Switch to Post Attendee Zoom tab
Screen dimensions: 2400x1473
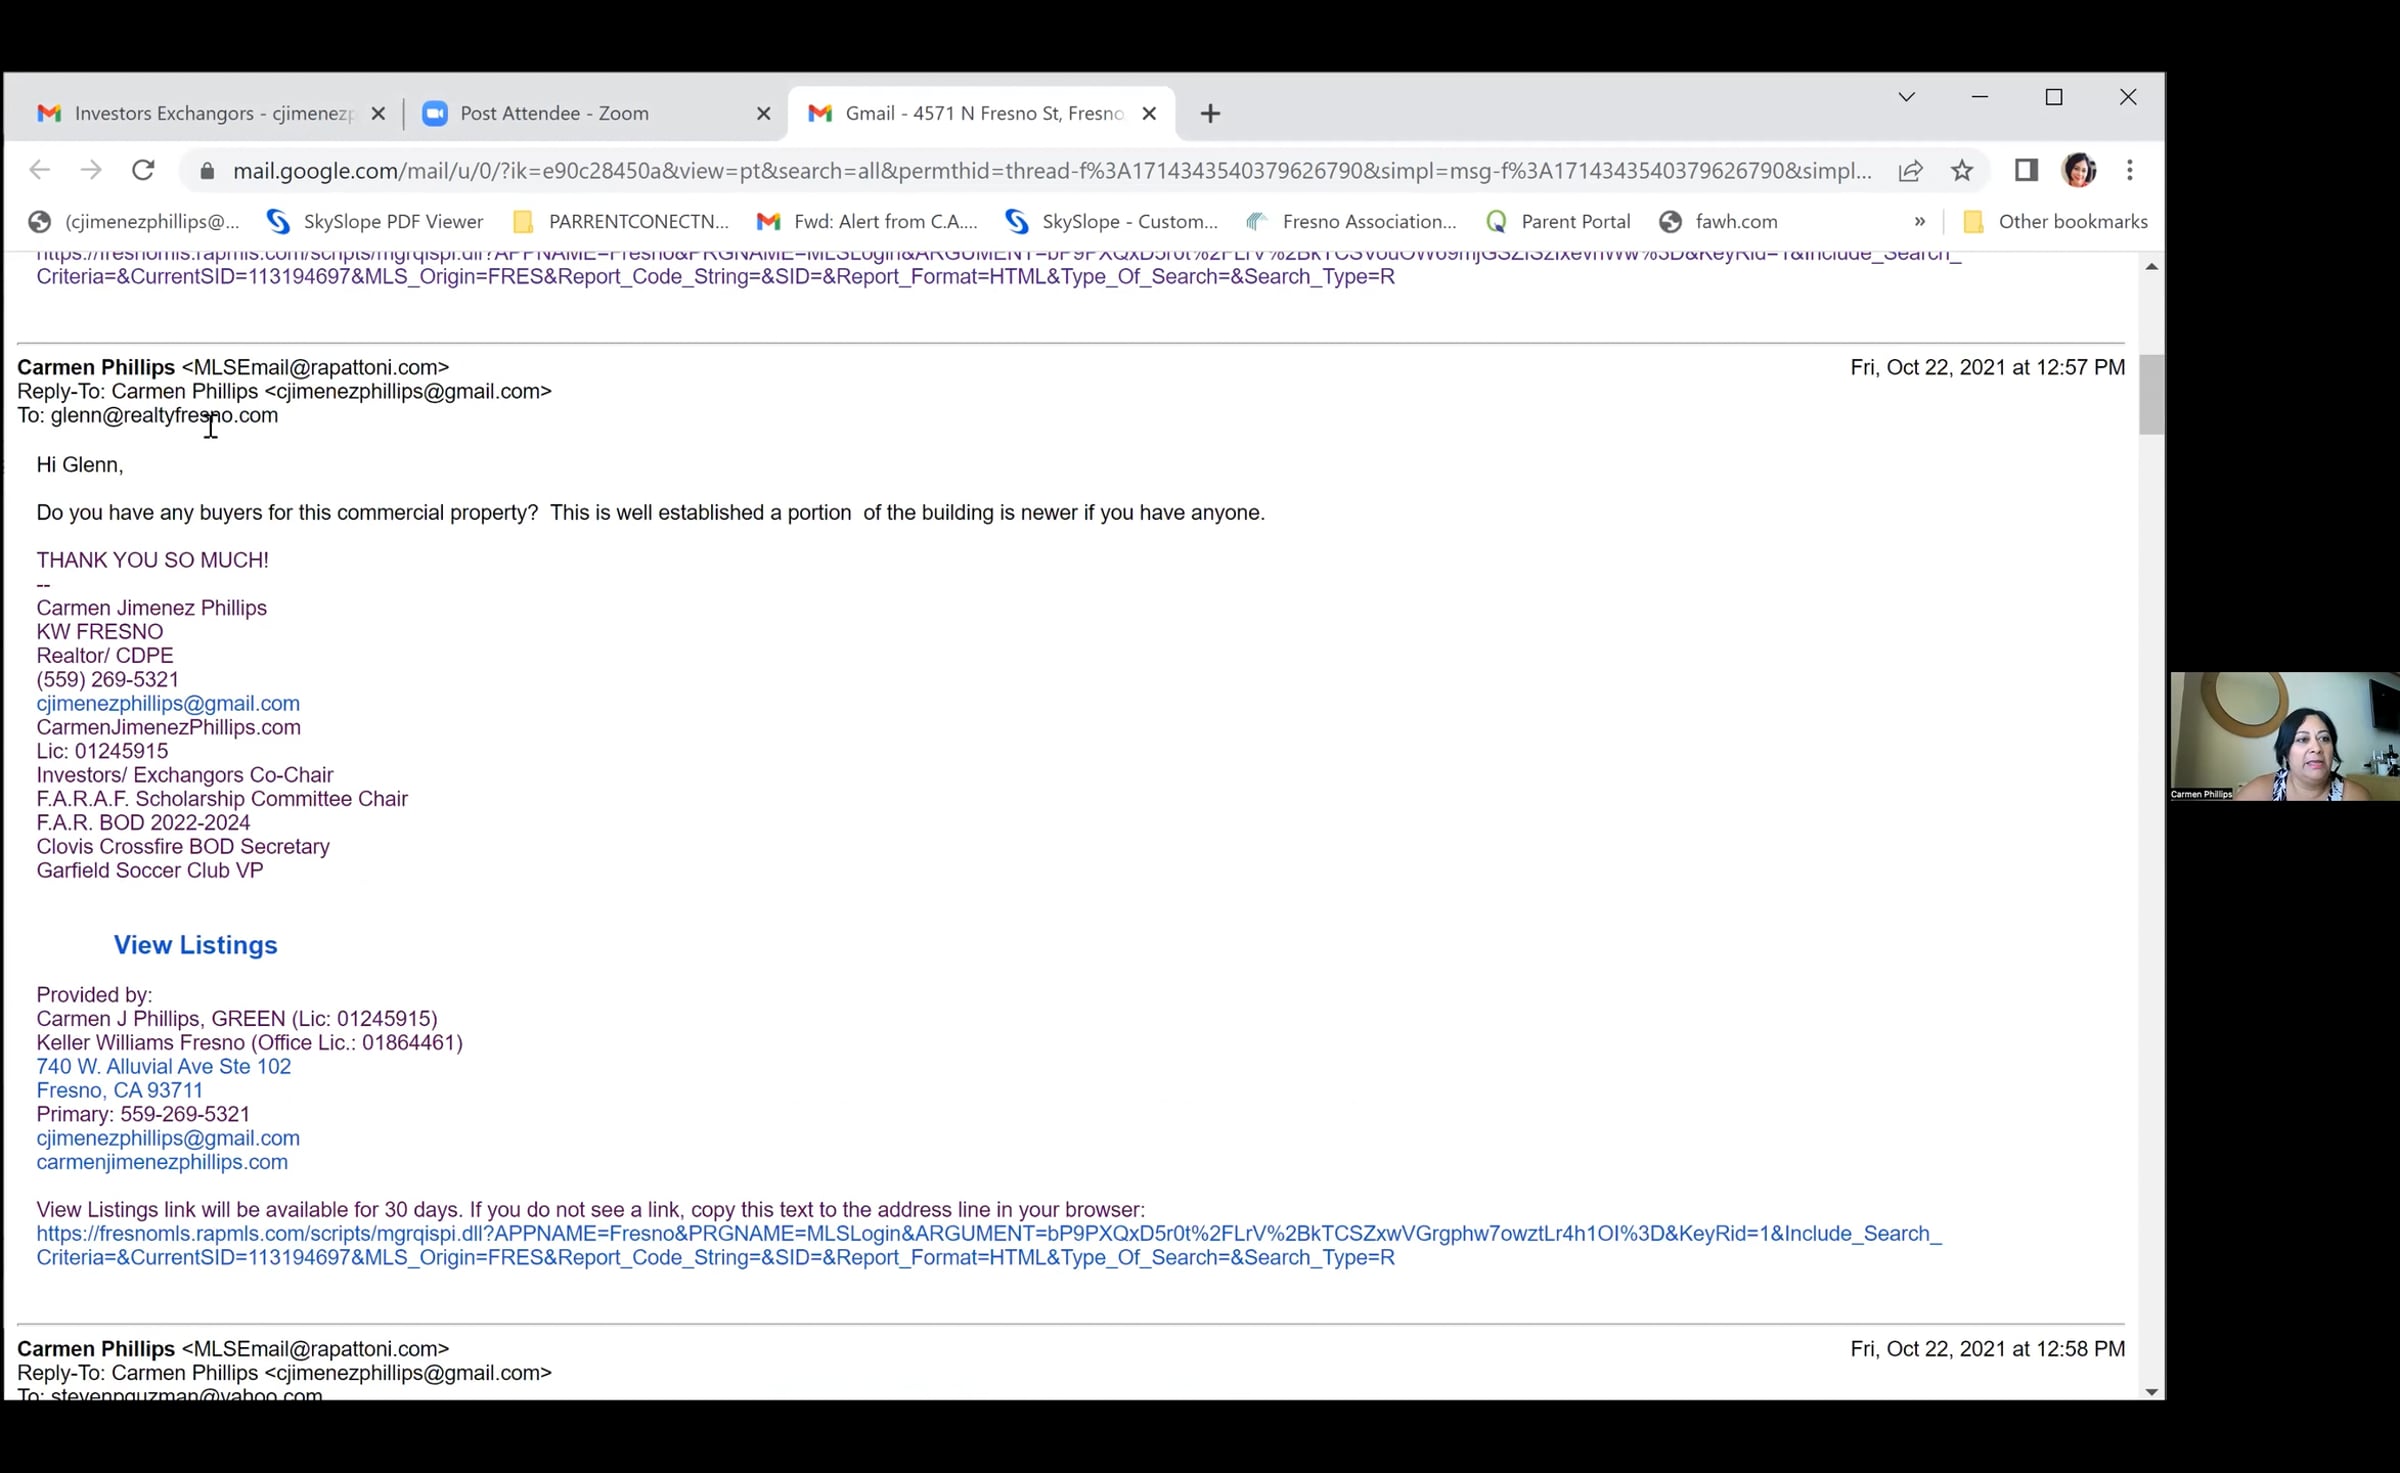pos(555,113)
